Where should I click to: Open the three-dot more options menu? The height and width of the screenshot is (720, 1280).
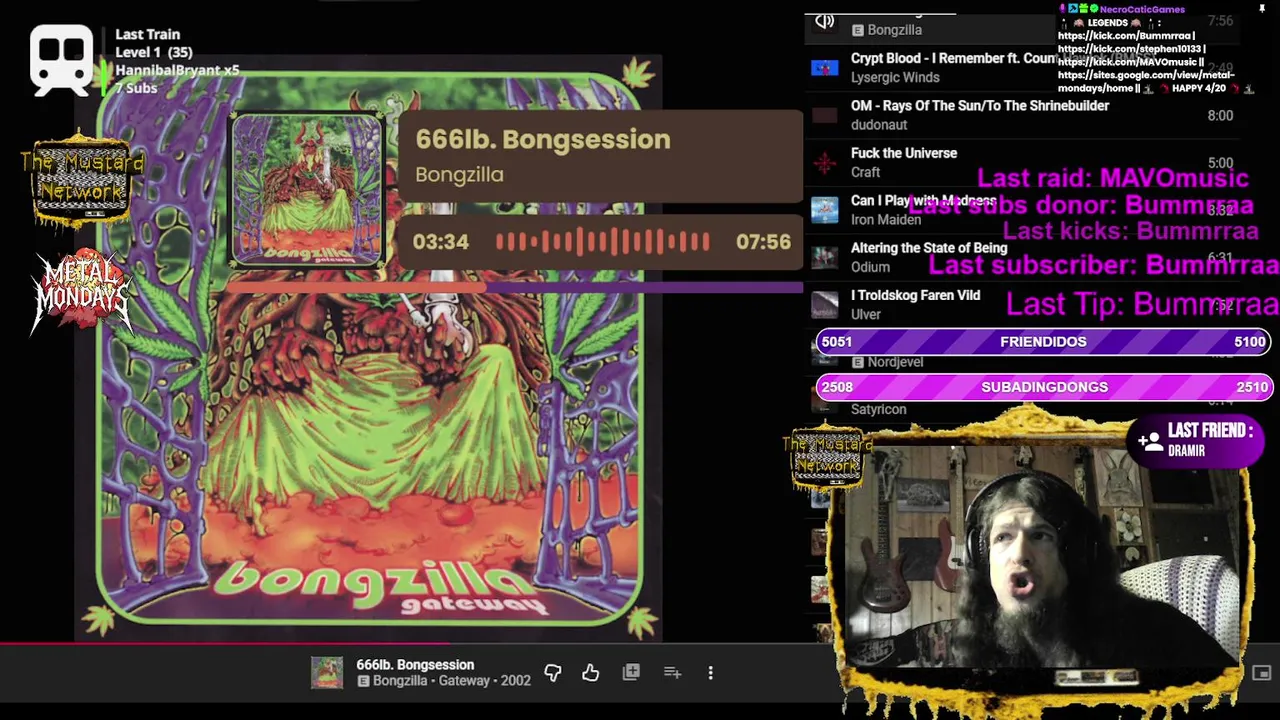pos(710,673)
